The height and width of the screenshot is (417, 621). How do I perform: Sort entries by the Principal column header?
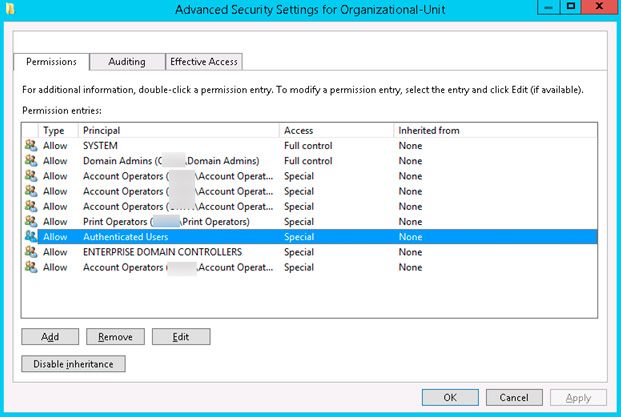click(178, 130)
